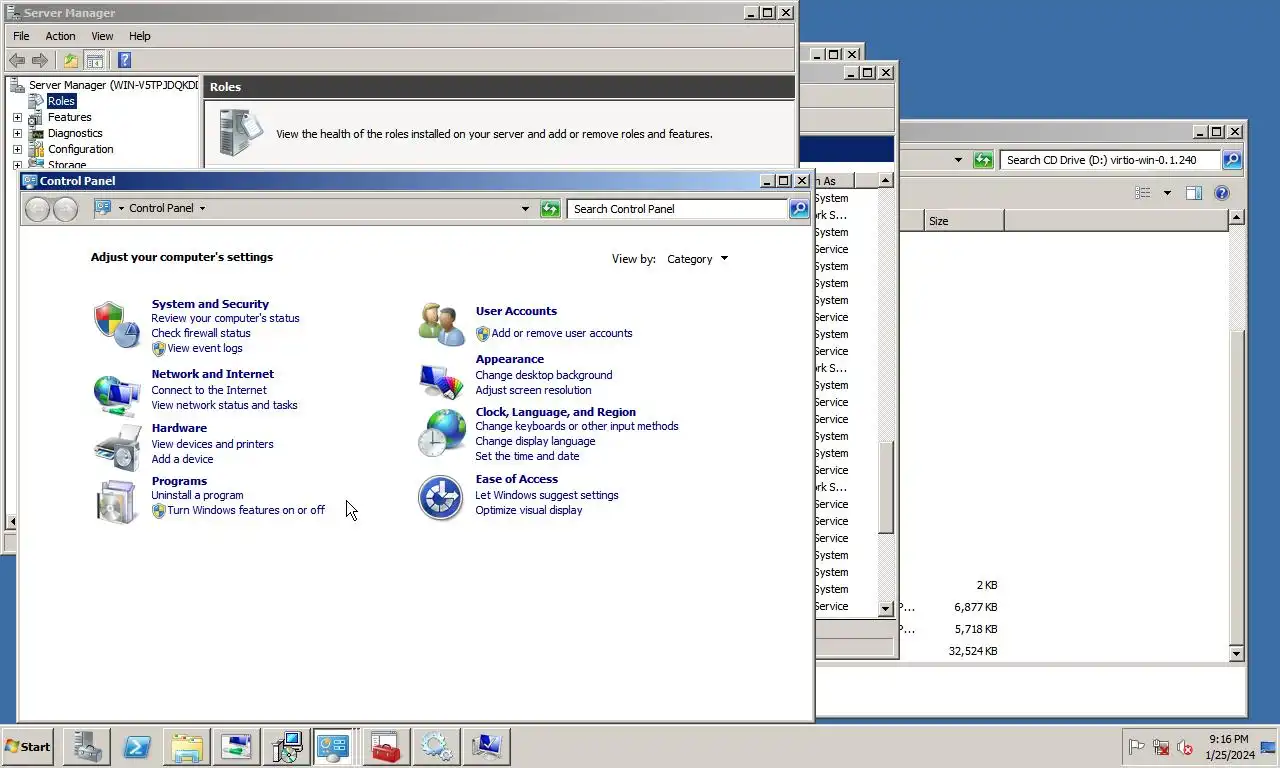Toggle Server Manager show/hide console tree icon
This screenshot has height=768, width=1280.
point(94,60)
